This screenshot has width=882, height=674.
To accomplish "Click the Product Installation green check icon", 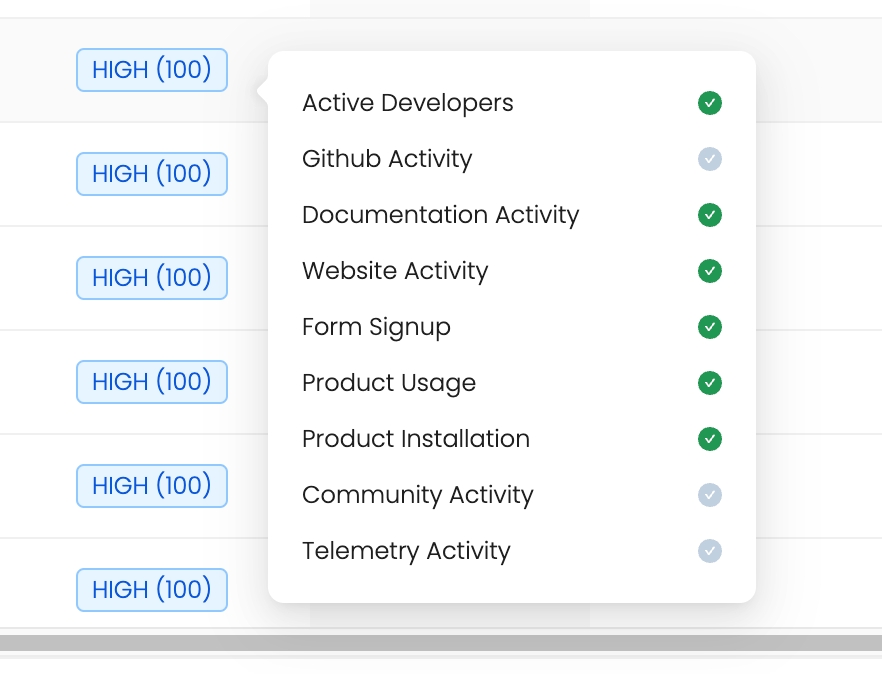I will 709,439.
